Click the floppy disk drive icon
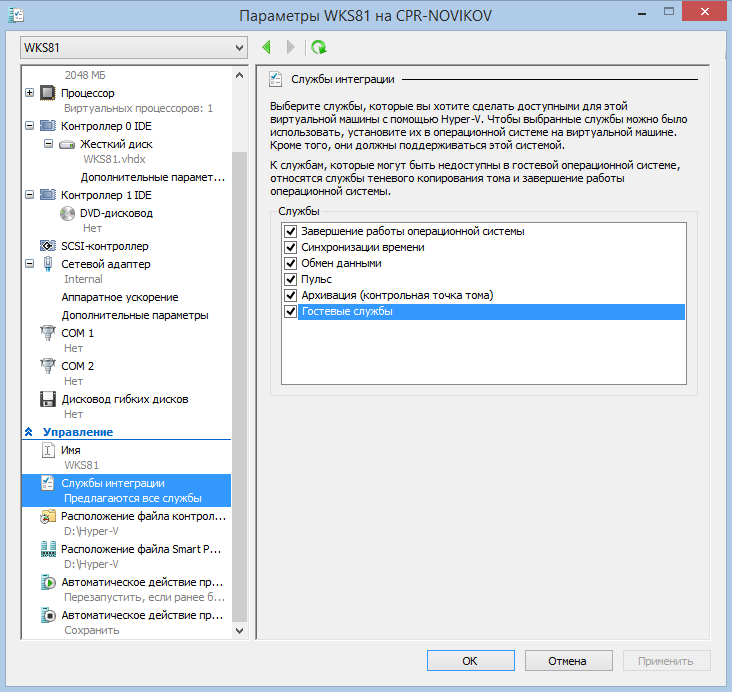 point(47,399)
